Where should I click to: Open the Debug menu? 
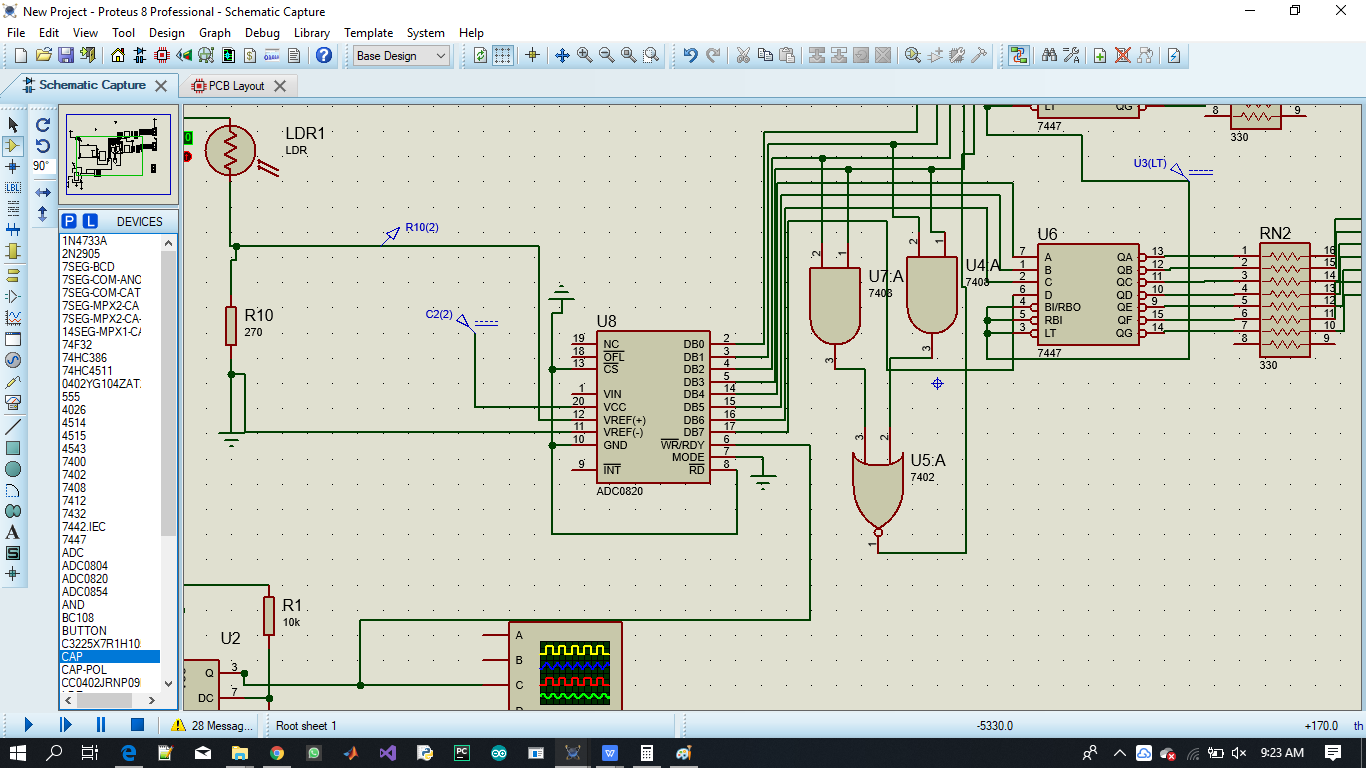coord(262,32)
